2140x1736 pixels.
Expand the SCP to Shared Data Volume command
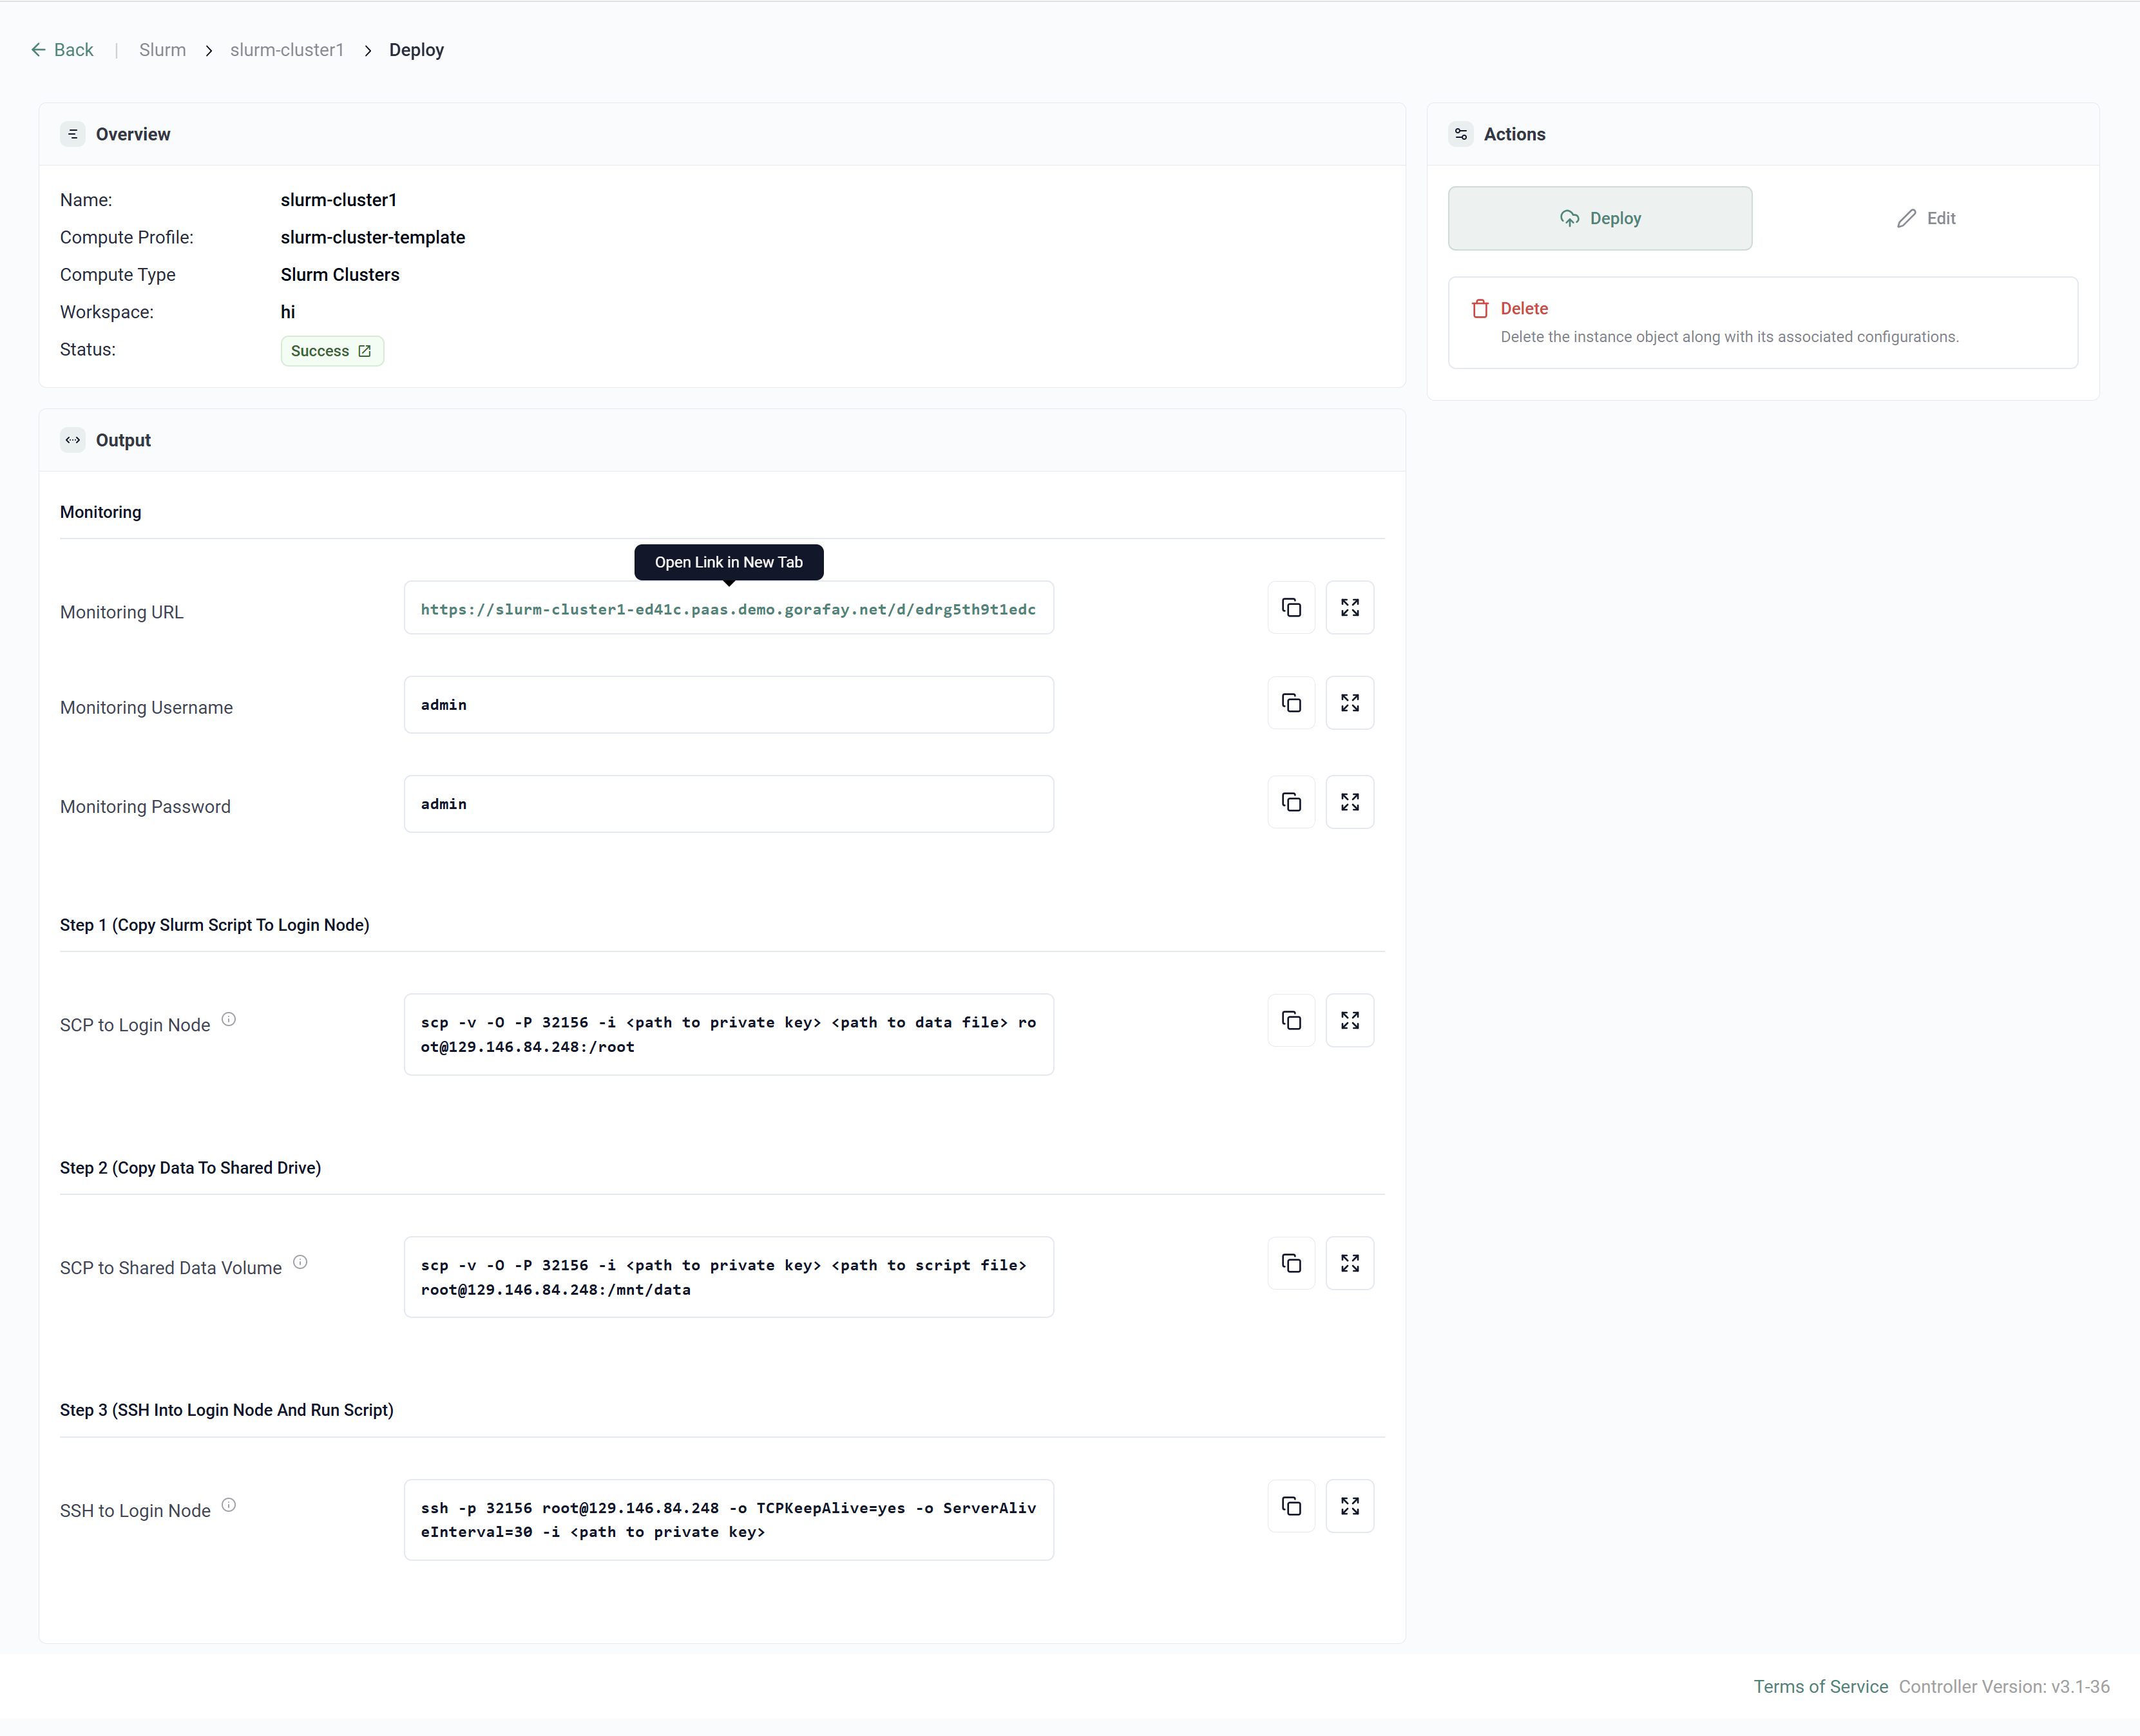[1349, 1263]
